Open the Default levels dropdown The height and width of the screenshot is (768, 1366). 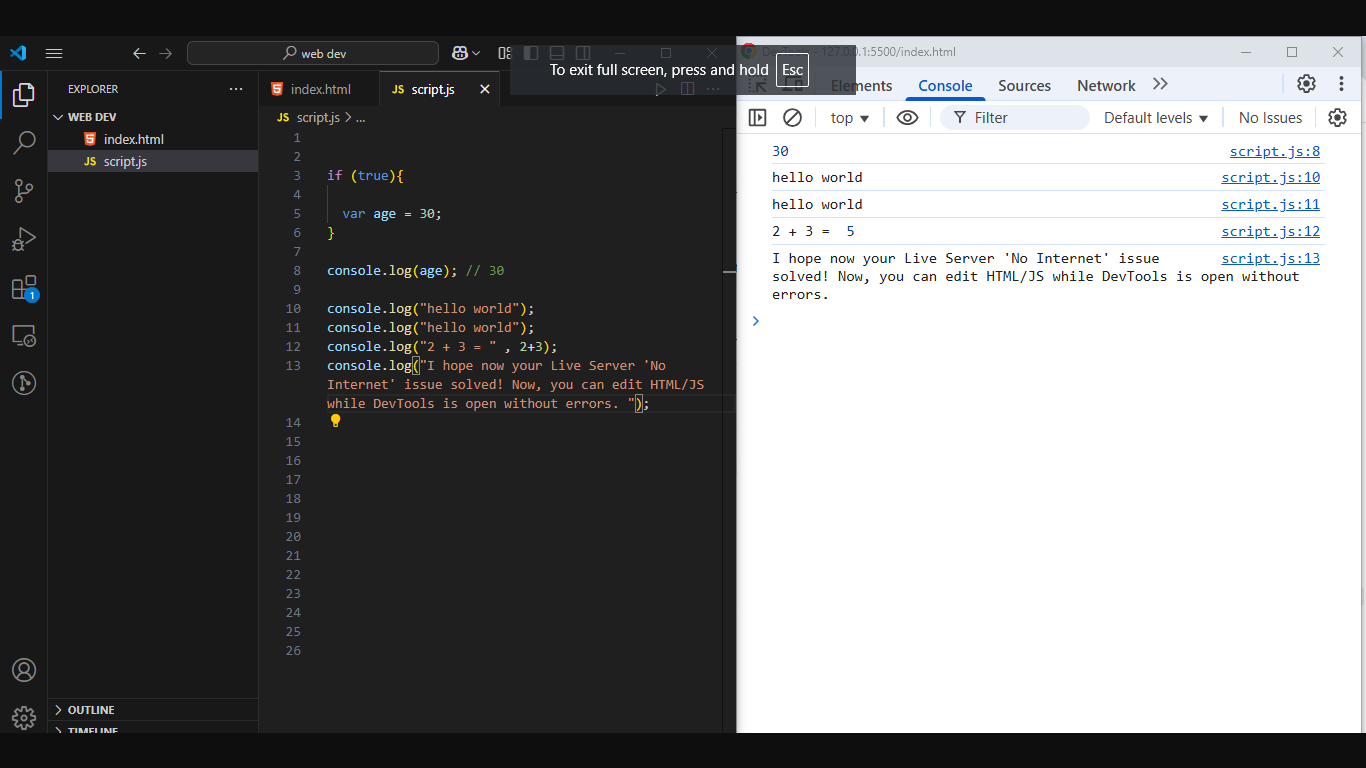click(x=1156, y=118)
